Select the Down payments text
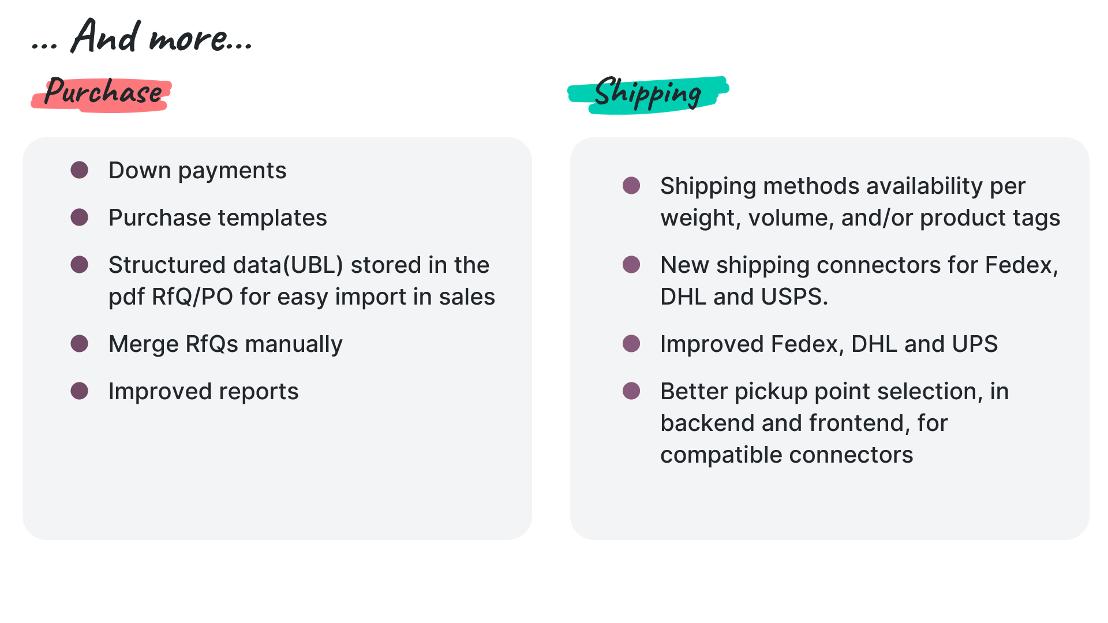This screenshot has height=623, width=1108. point(197,170)
